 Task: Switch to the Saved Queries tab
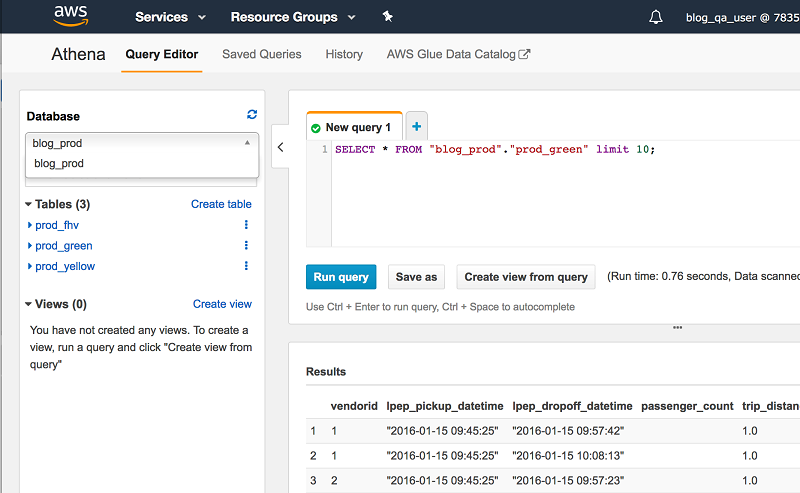pos(263,54)
